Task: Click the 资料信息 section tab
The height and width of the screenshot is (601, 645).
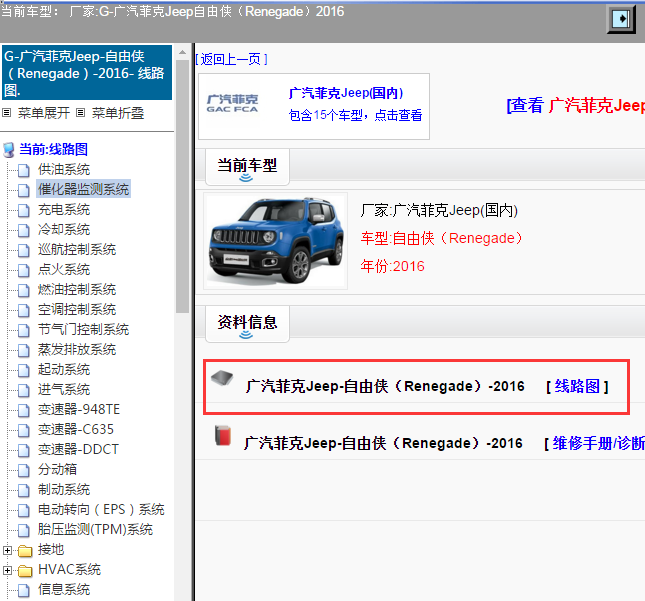Action: point(247,324)
